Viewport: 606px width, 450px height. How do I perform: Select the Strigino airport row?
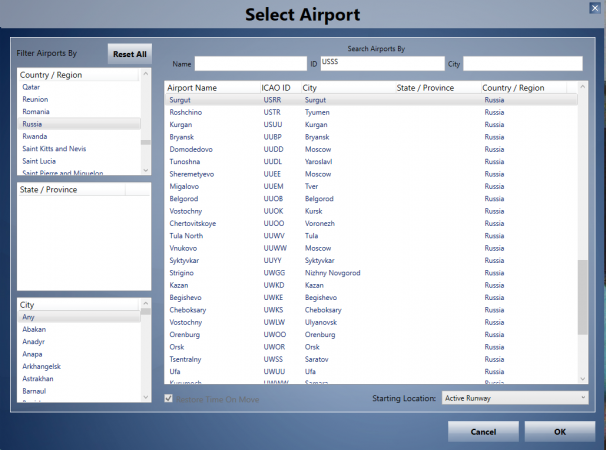pyautogui.click(x=371, y=273)
